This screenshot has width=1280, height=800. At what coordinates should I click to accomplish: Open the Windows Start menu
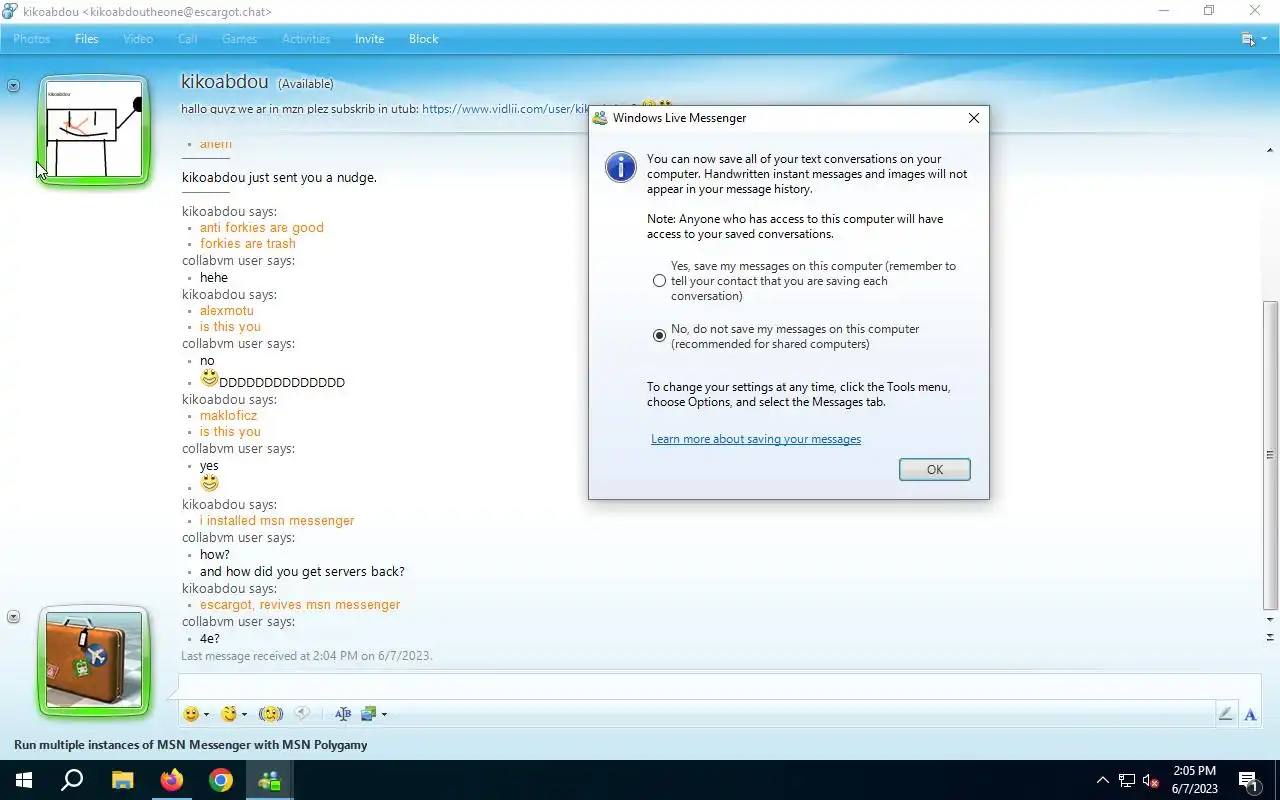24,780
